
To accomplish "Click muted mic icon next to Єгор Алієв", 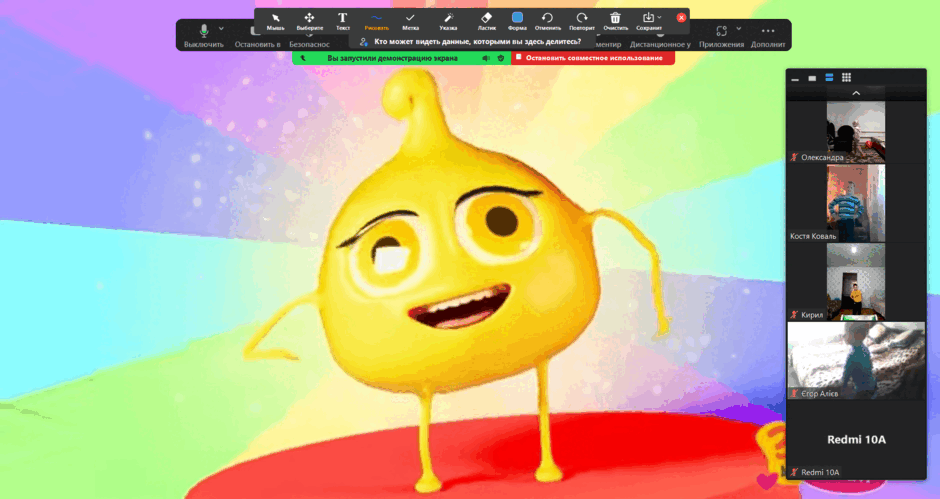I will (x=794, y=393).
